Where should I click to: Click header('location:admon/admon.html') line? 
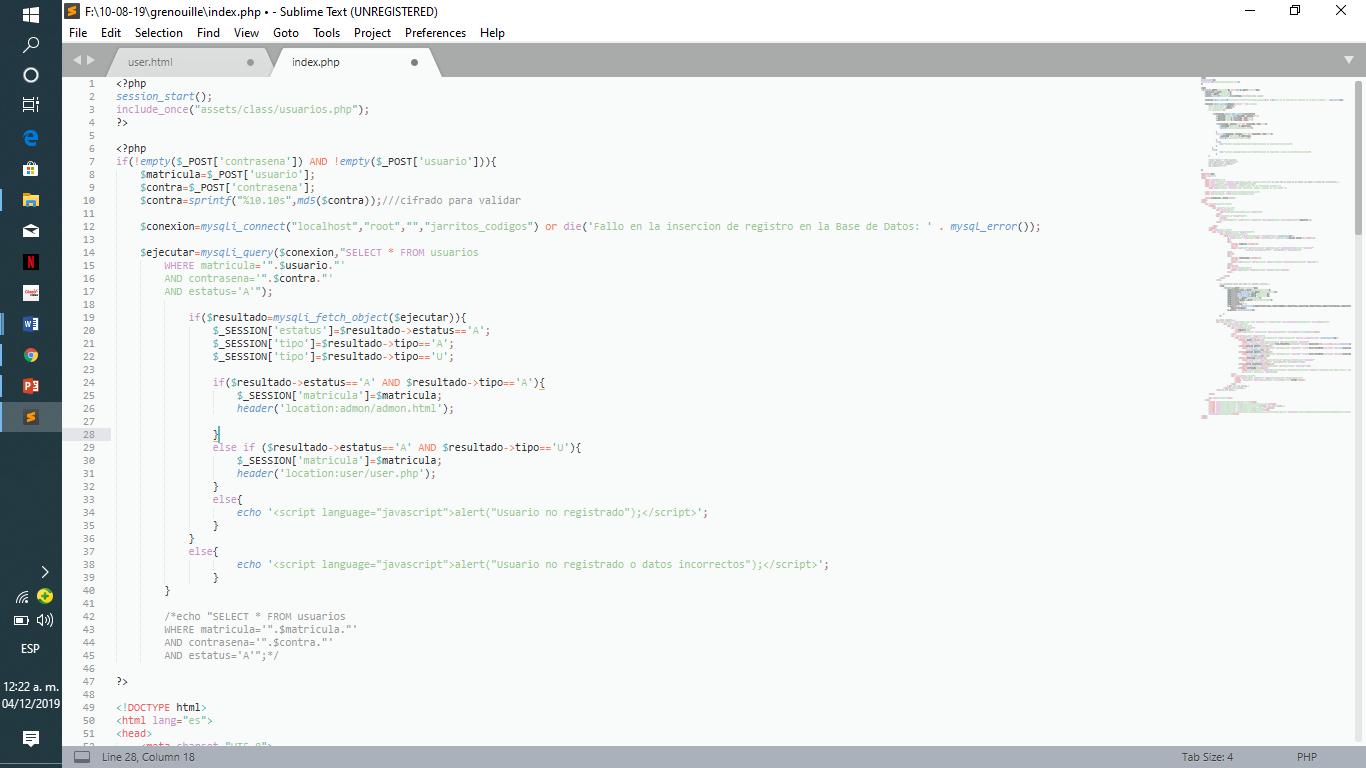(x=345, y=409)
